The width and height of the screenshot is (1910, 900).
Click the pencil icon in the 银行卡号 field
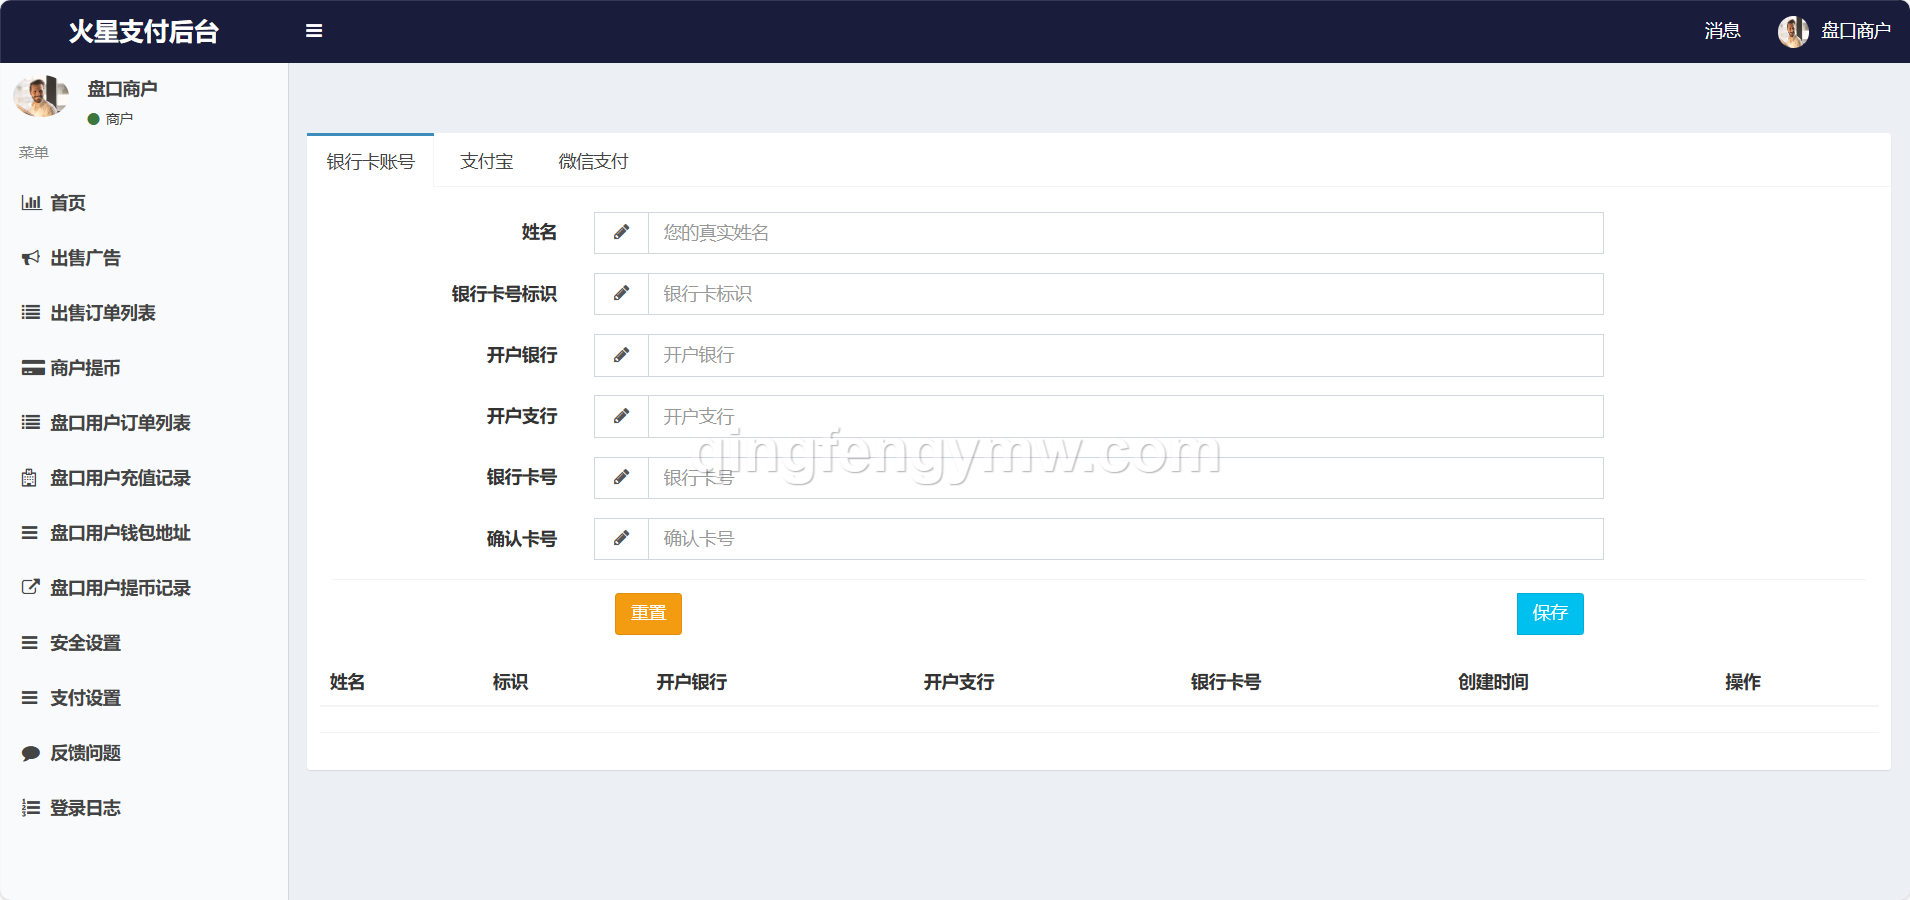click(x=621, y=478)
